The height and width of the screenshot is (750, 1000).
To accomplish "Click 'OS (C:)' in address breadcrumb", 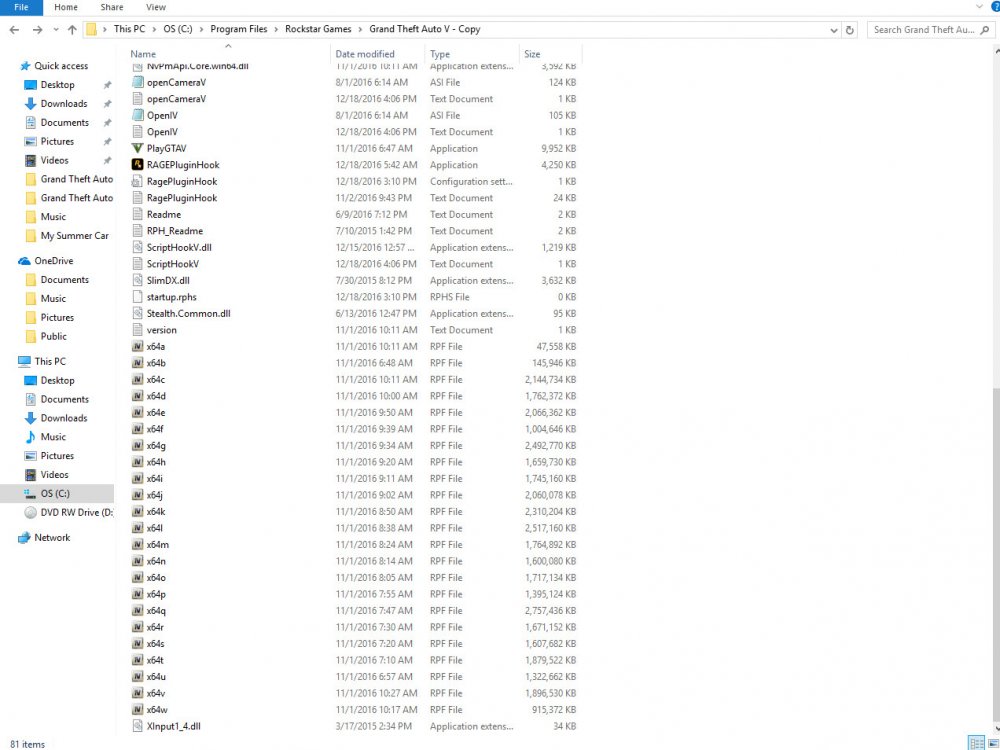I will 178,29.
